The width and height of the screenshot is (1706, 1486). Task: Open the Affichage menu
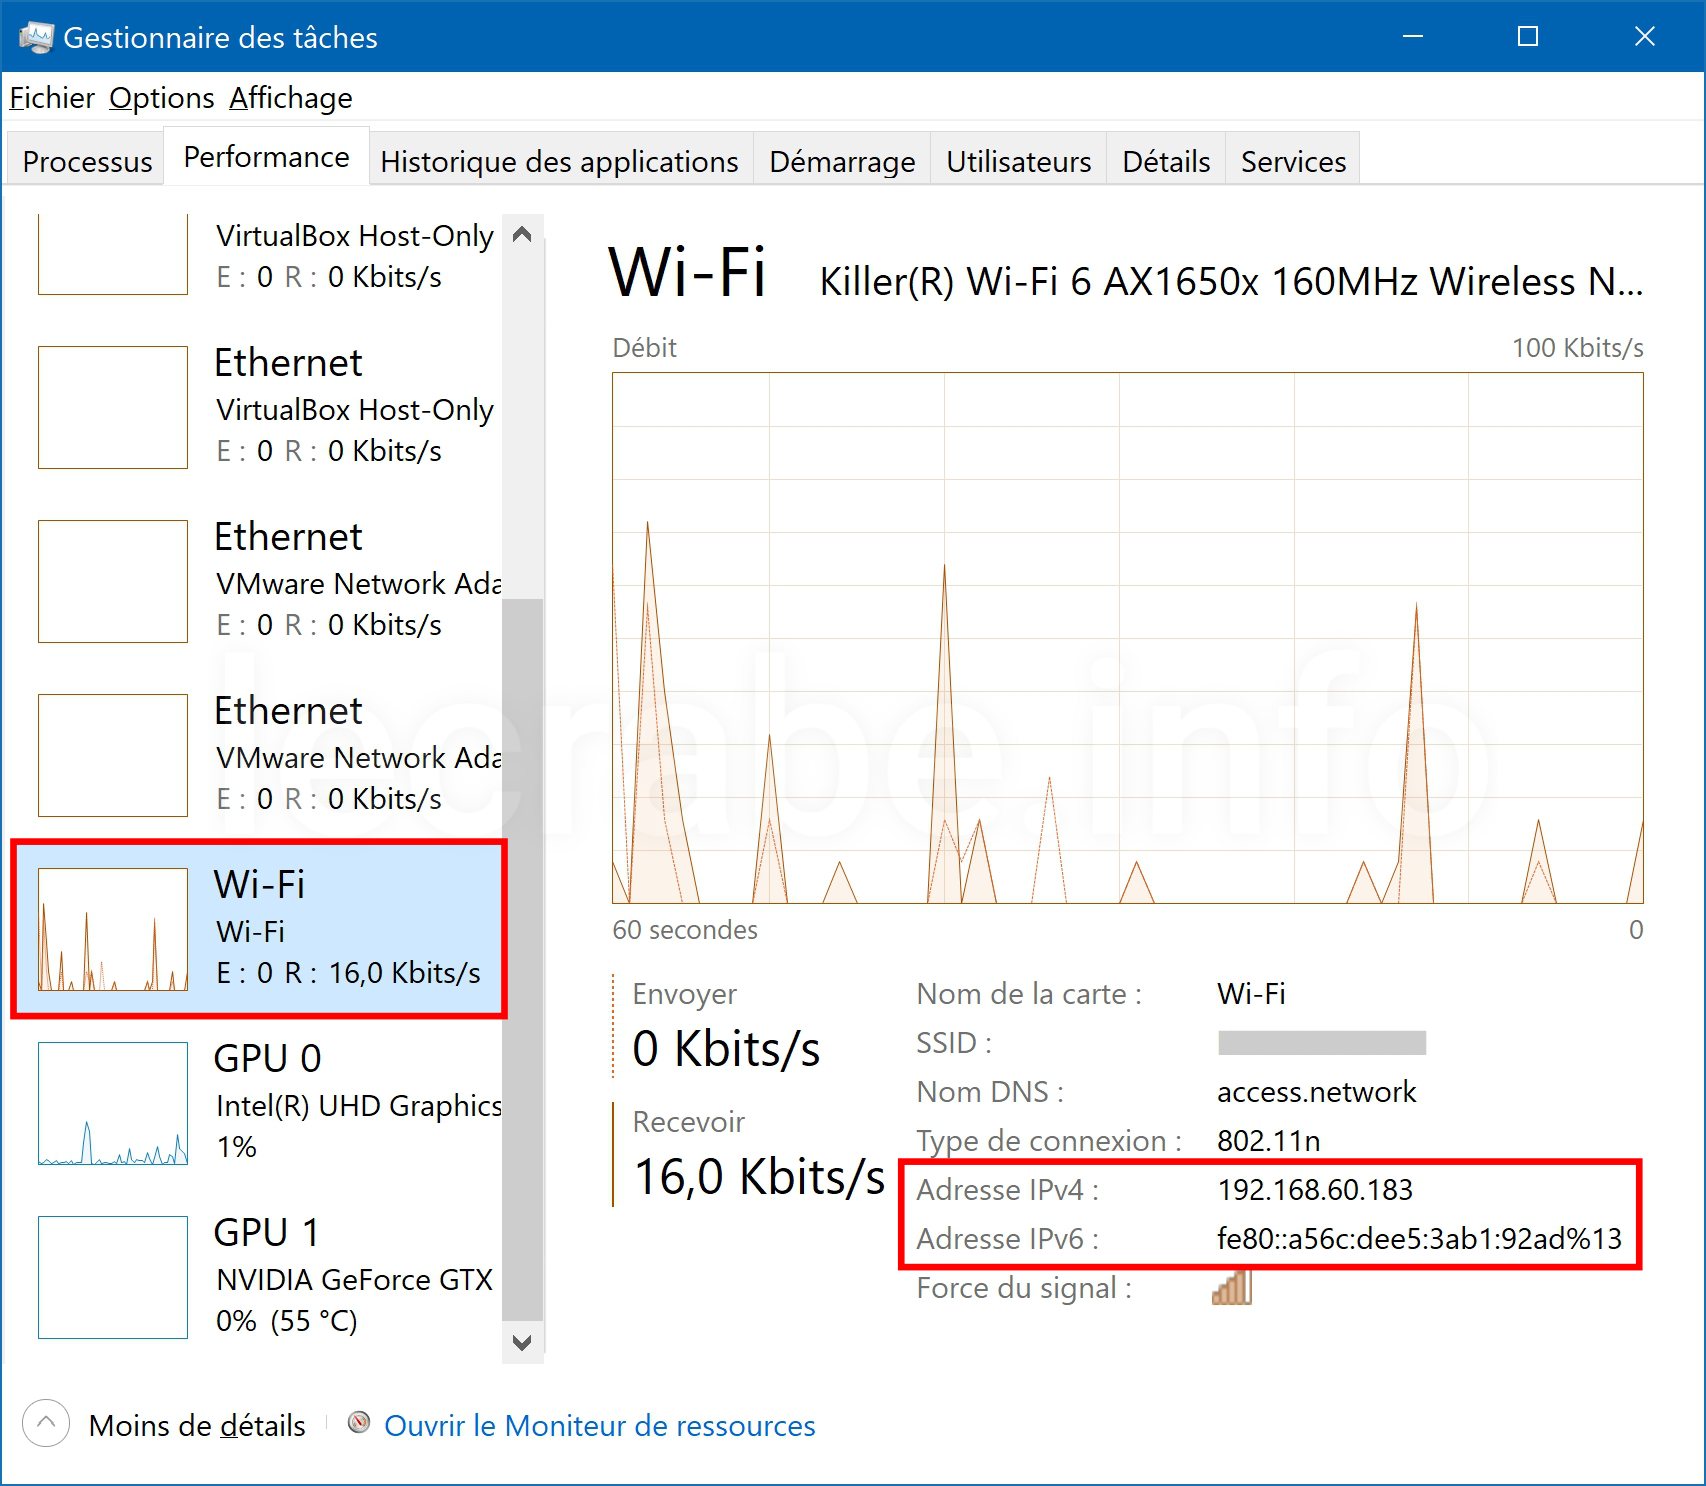click(x=291, y=98)
